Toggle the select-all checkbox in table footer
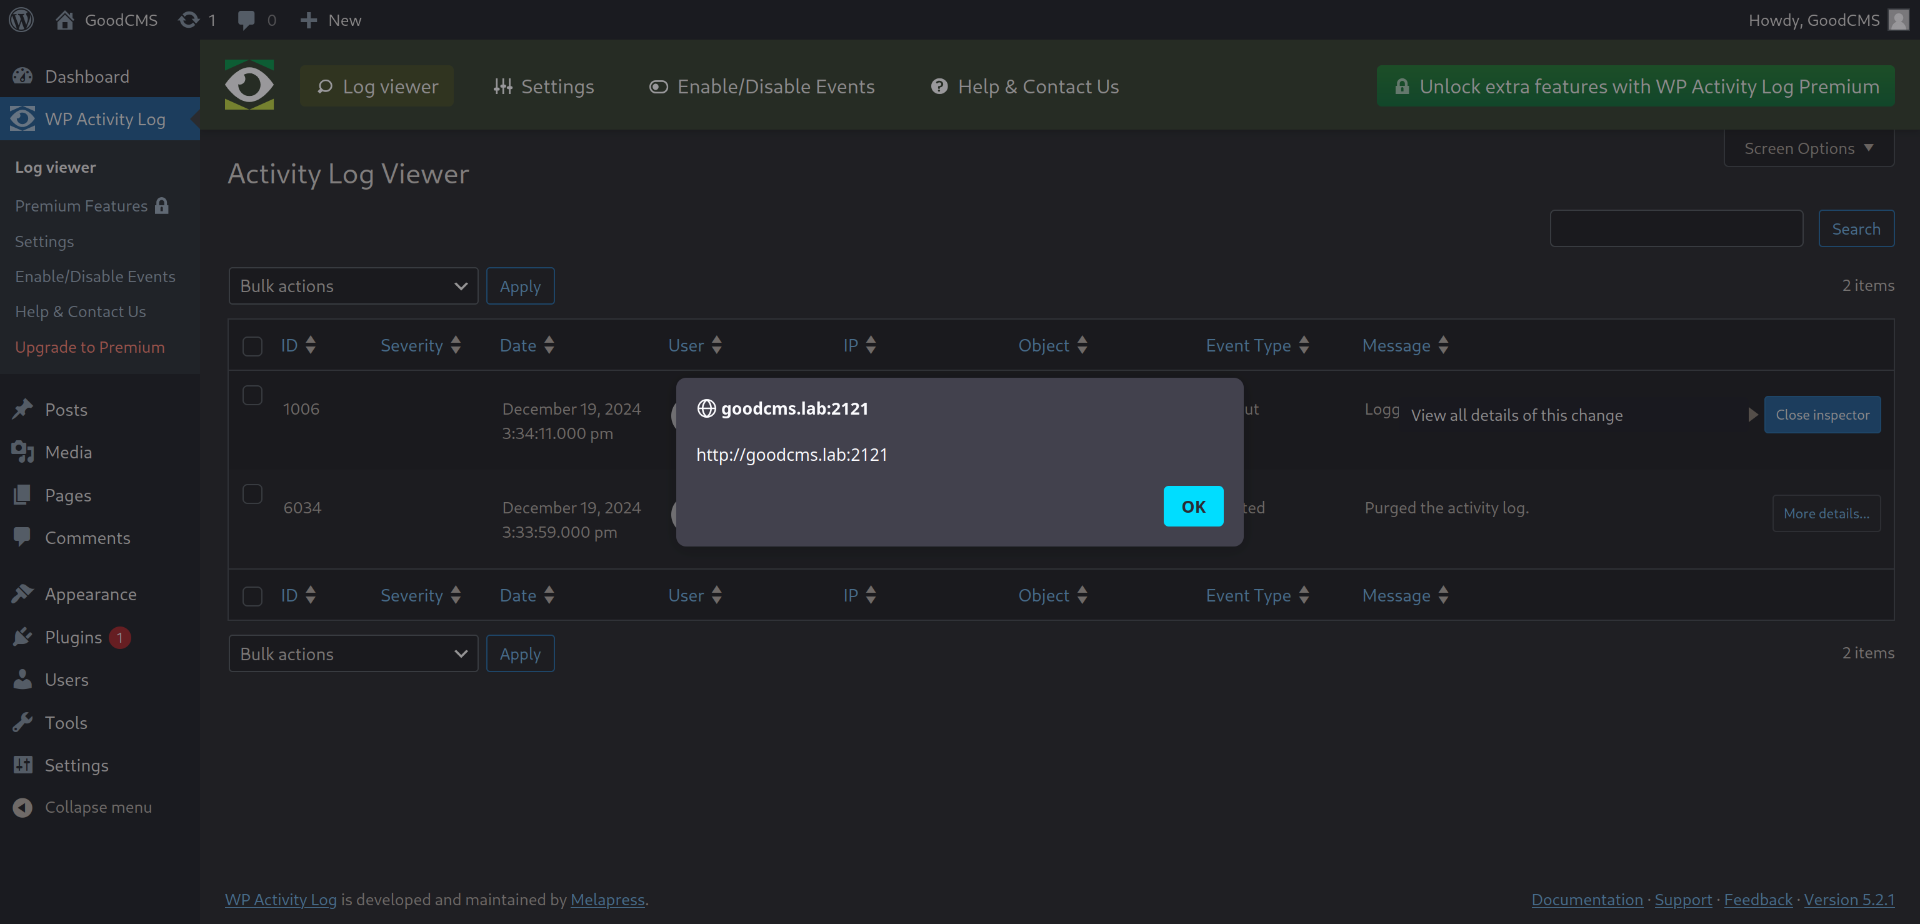Image resolution: width=1920 pixels, height=924 pixels. [252, 596]
